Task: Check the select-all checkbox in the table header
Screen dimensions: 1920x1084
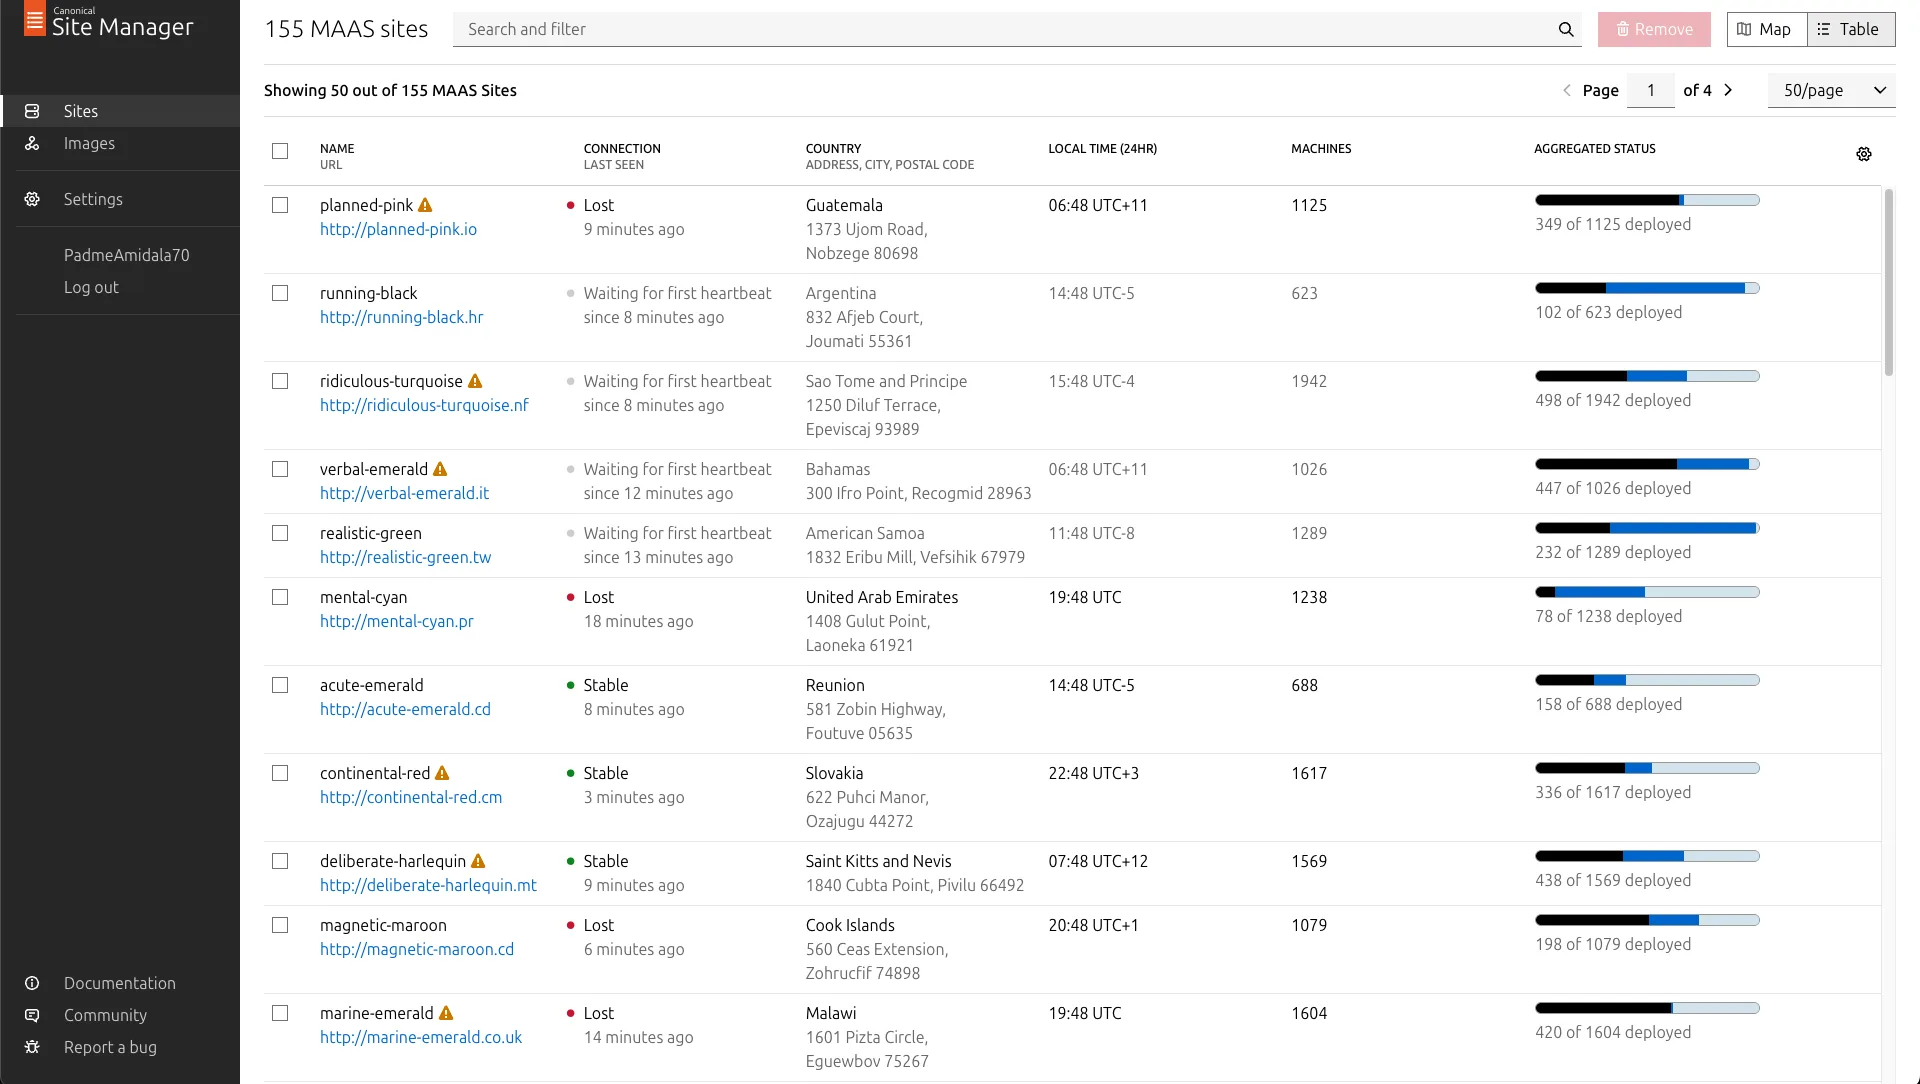Action: (x=280, y=151)
